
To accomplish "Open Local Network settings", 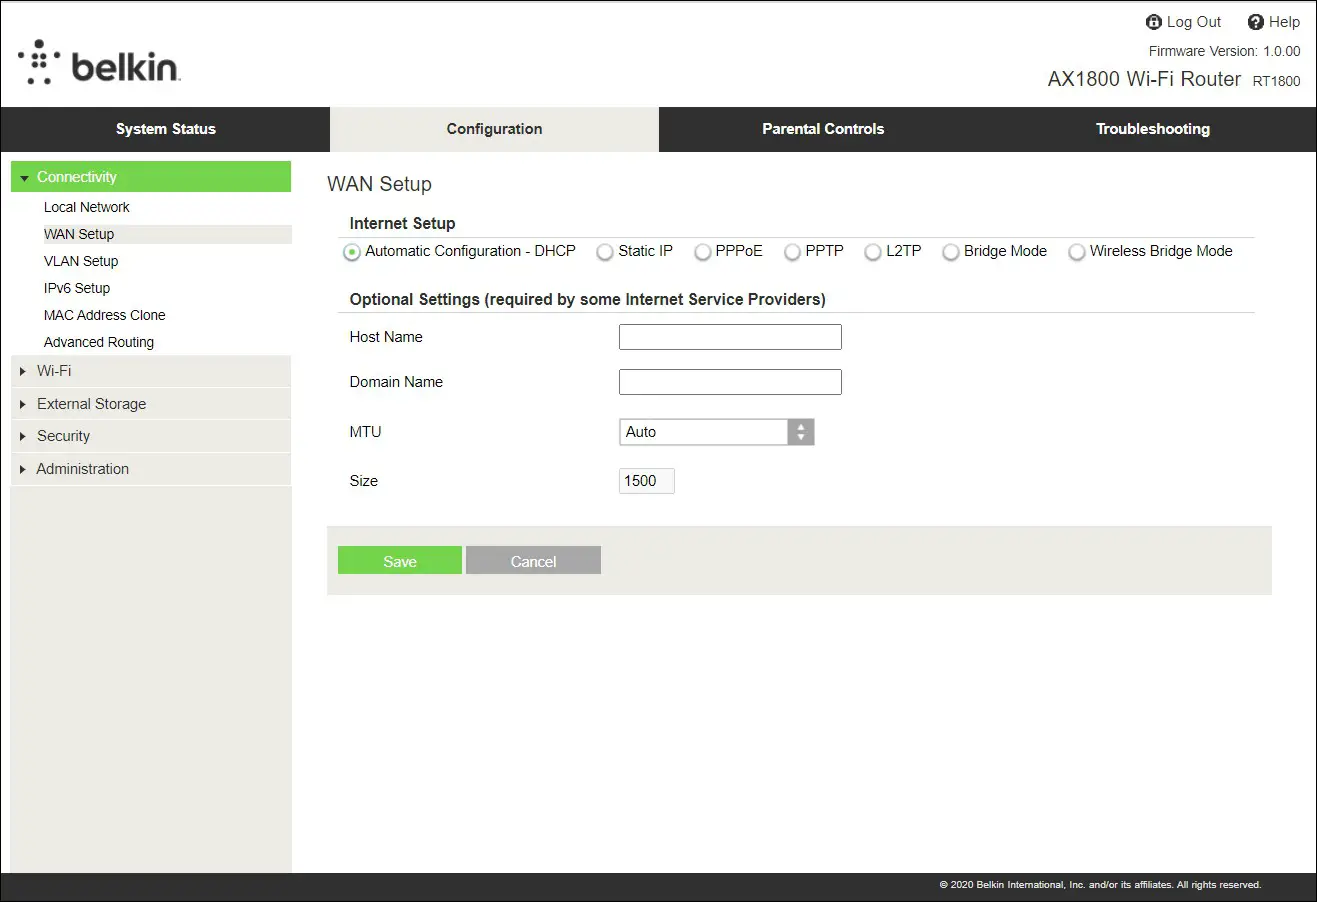I will (87, 207).
